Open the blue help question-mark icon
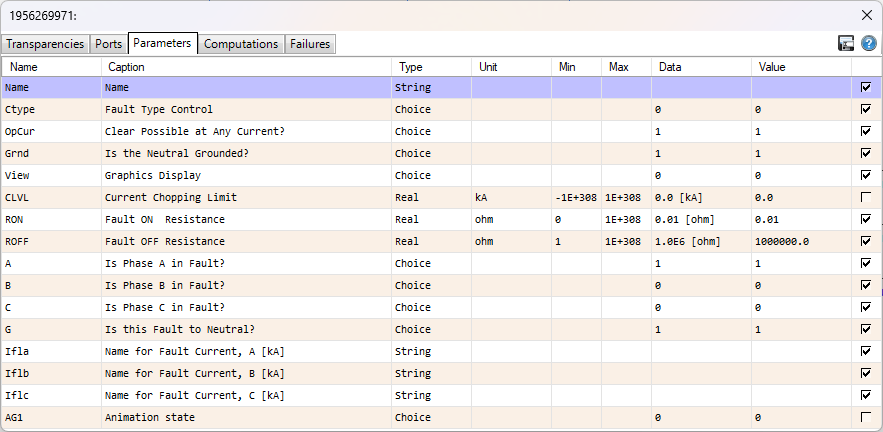Screen dimensions: 883x432 point(869,43)
